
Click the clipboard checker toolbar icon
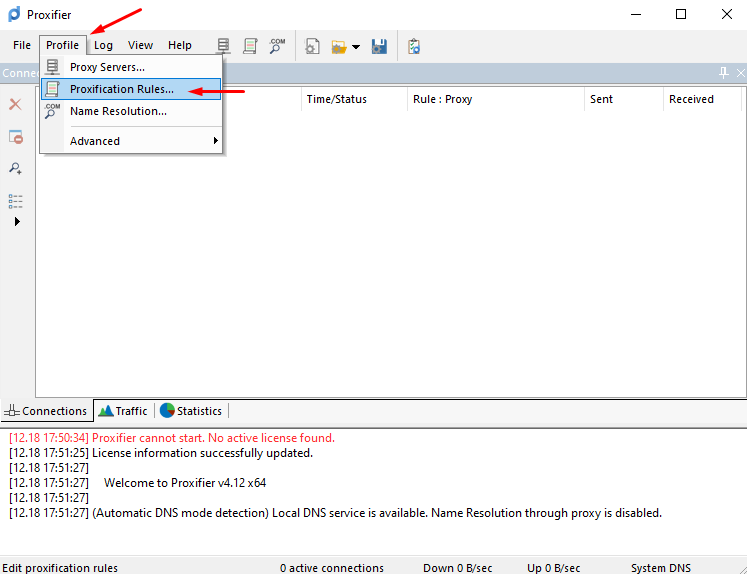point(414,46)
